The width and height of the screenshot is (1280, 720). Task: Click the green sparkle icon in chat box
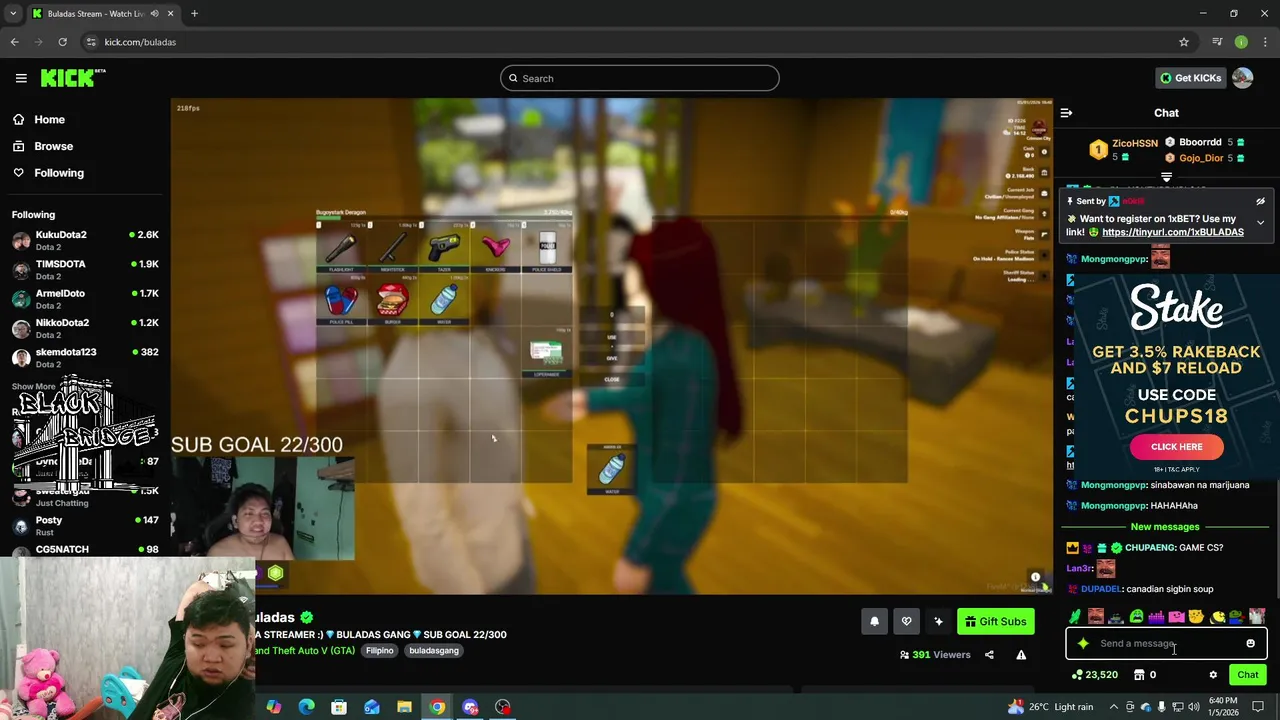click(x=1083, y=644)
